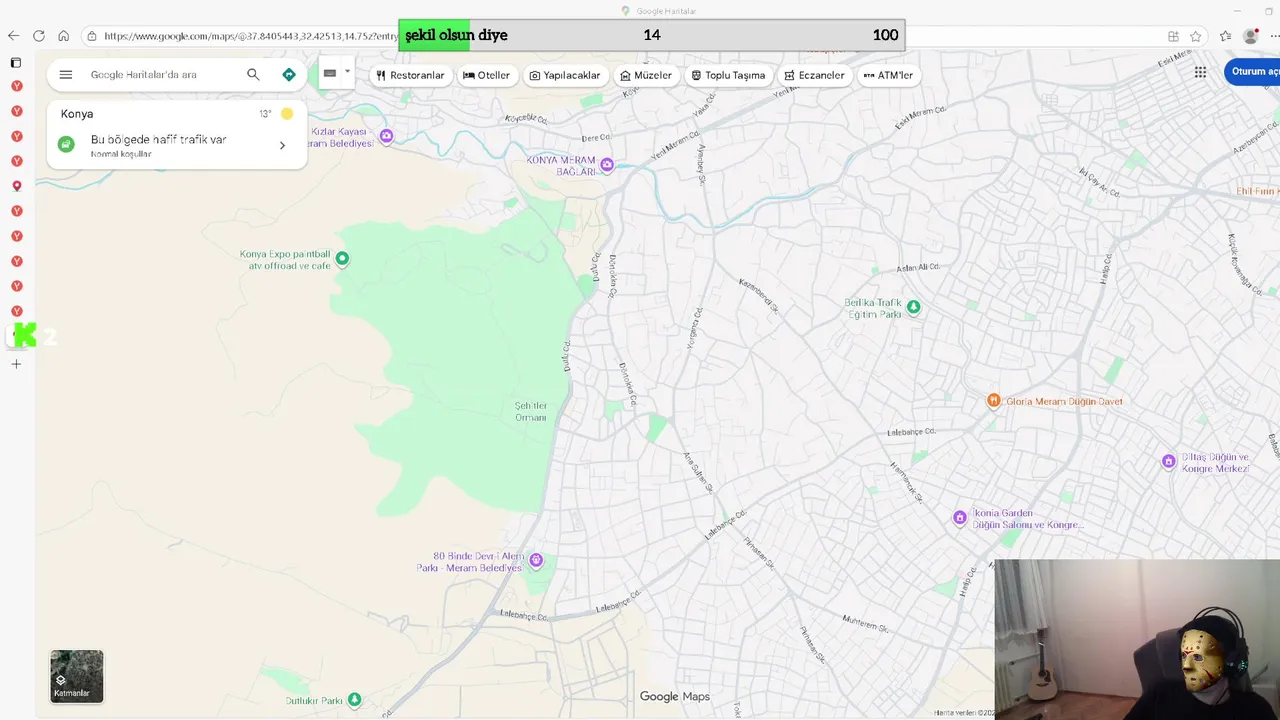This screenshot has width=1280, height=720.
Task: Click the Kızlar Kayası map pin
Action: click(x=386, y=136)
